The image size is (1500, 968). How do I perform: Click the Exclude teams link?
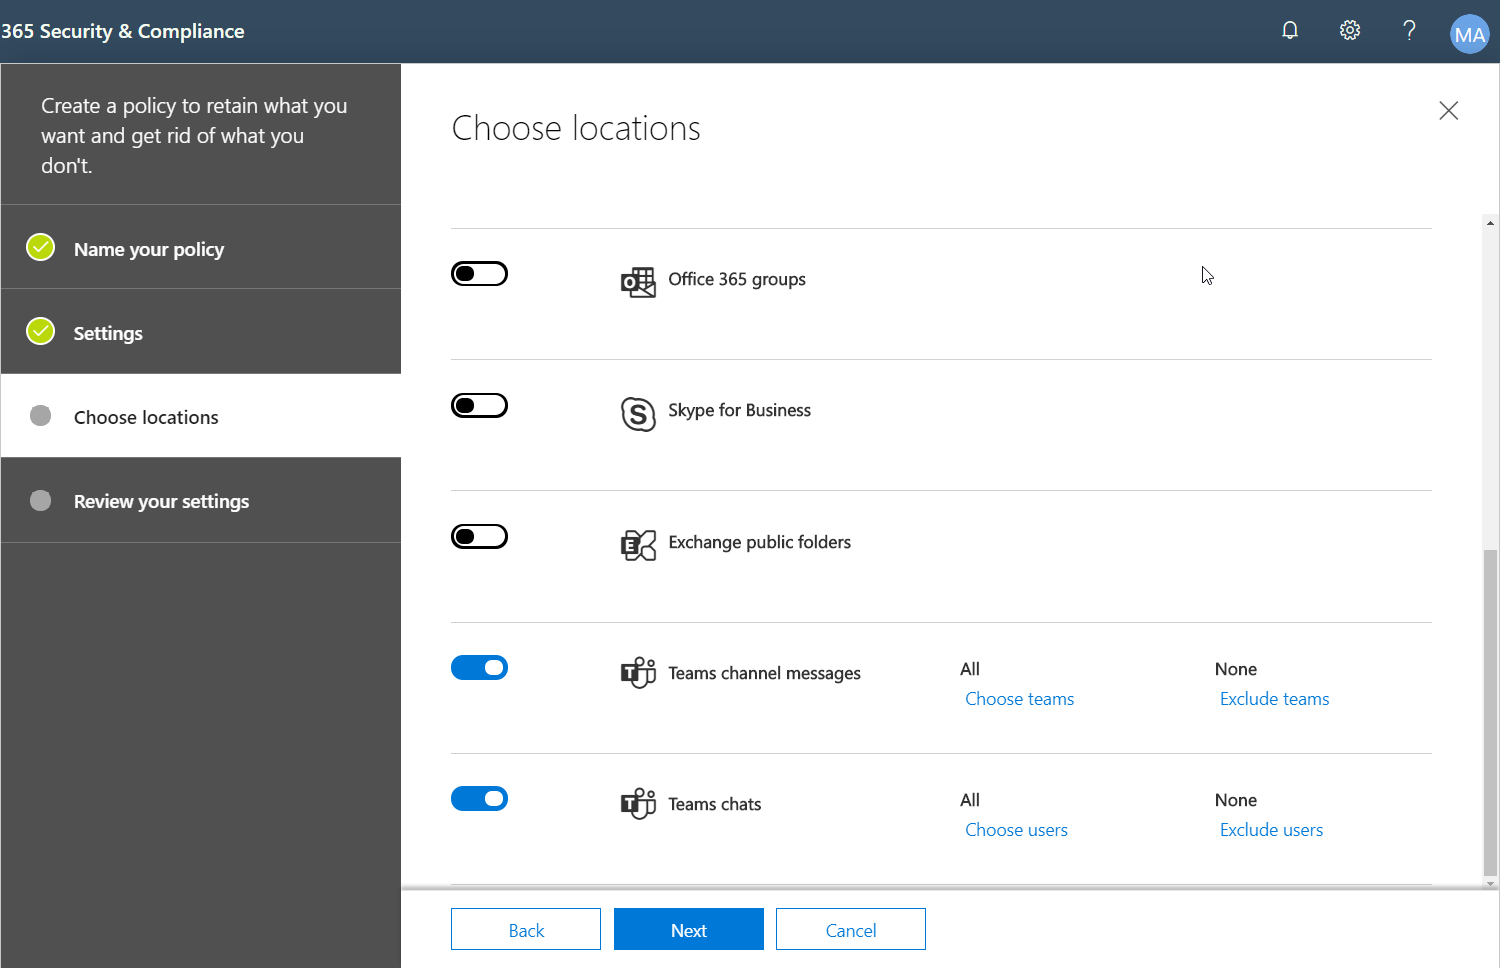point(1274,699)
